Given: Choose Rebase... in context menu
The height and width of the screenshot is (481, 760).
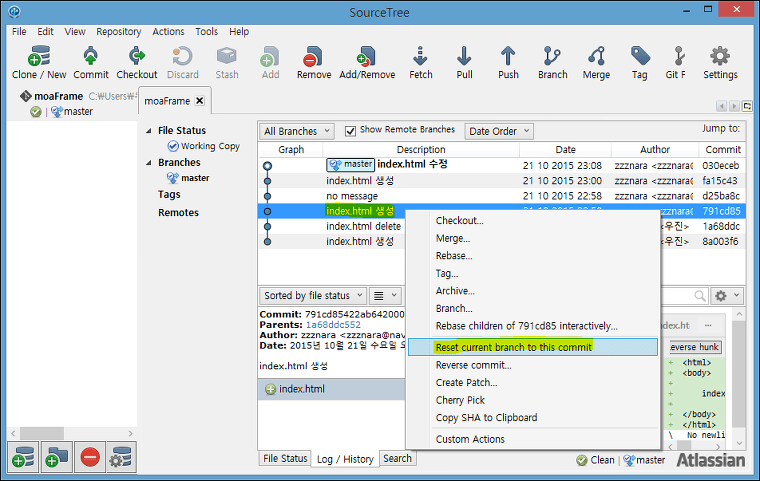Looking at the screenshot, I should point(533,256).
